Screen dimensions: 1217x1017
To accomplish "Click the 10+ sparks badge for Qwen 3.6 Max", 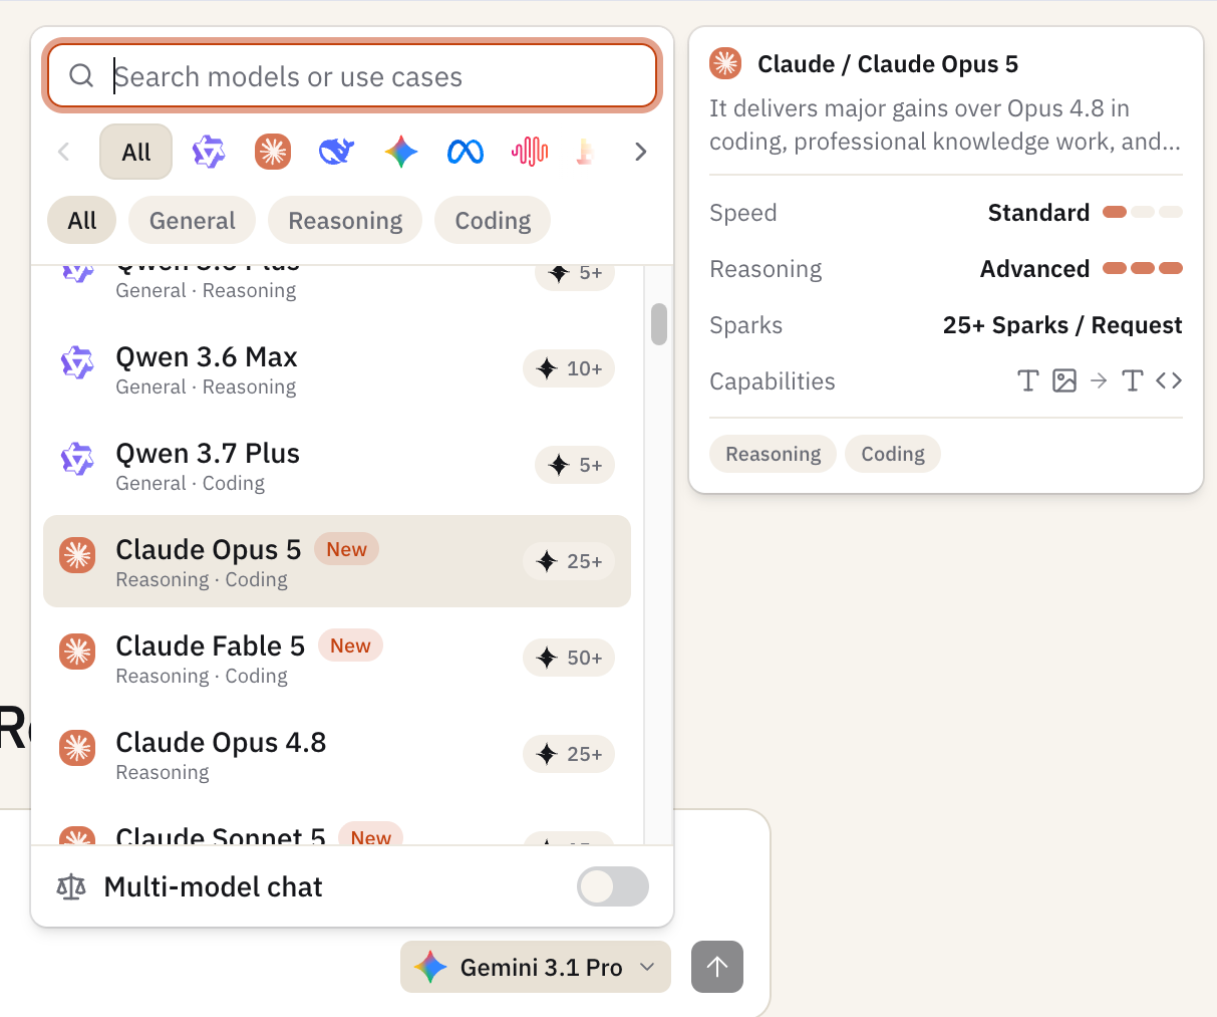I will click(569, 369).
